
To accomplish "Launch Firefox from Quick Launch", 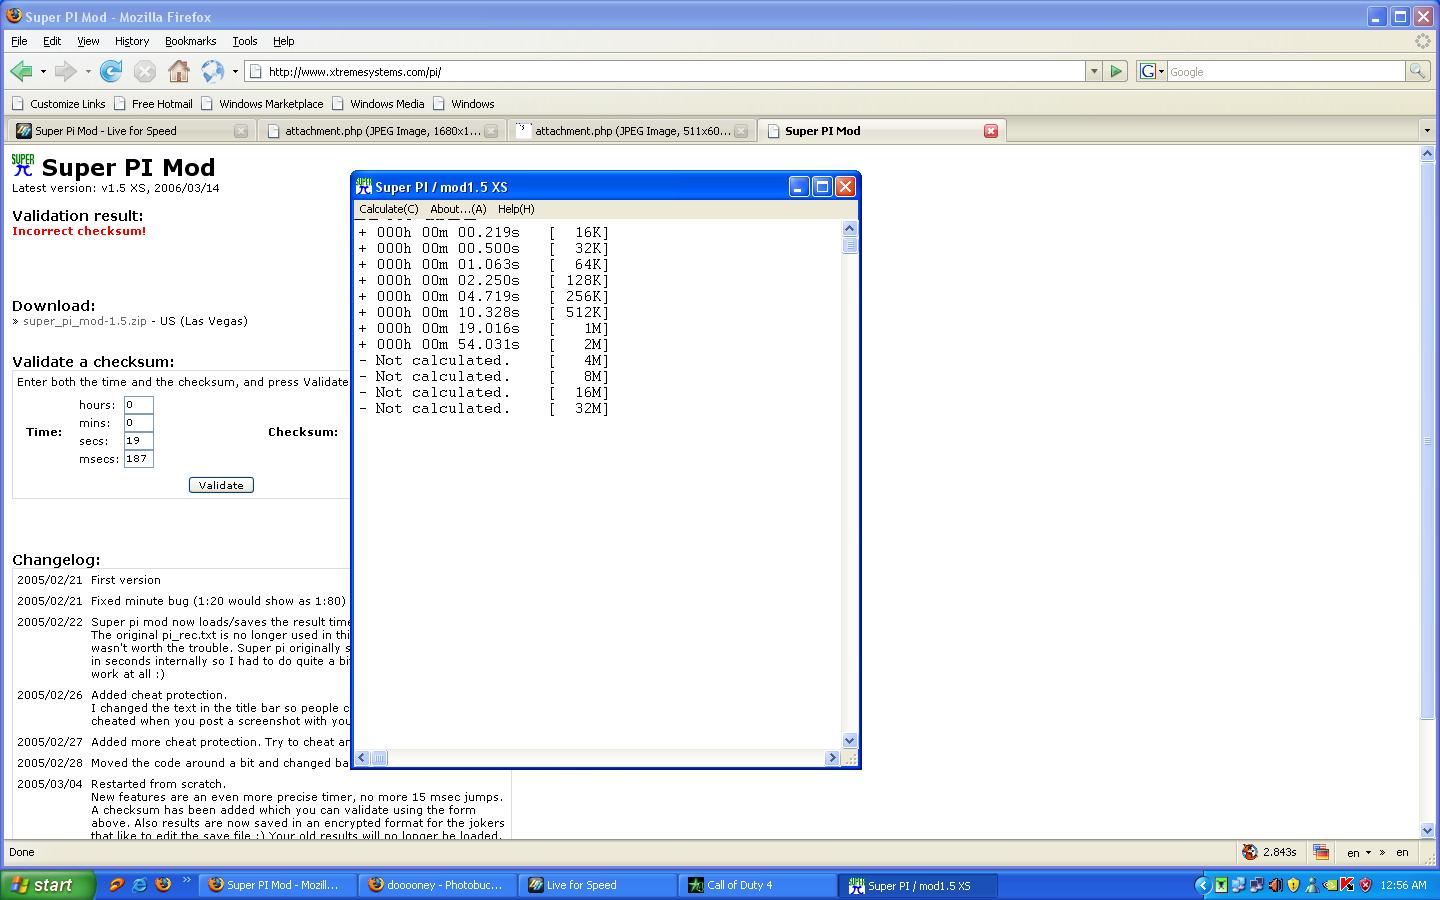I will coord(162,885).
